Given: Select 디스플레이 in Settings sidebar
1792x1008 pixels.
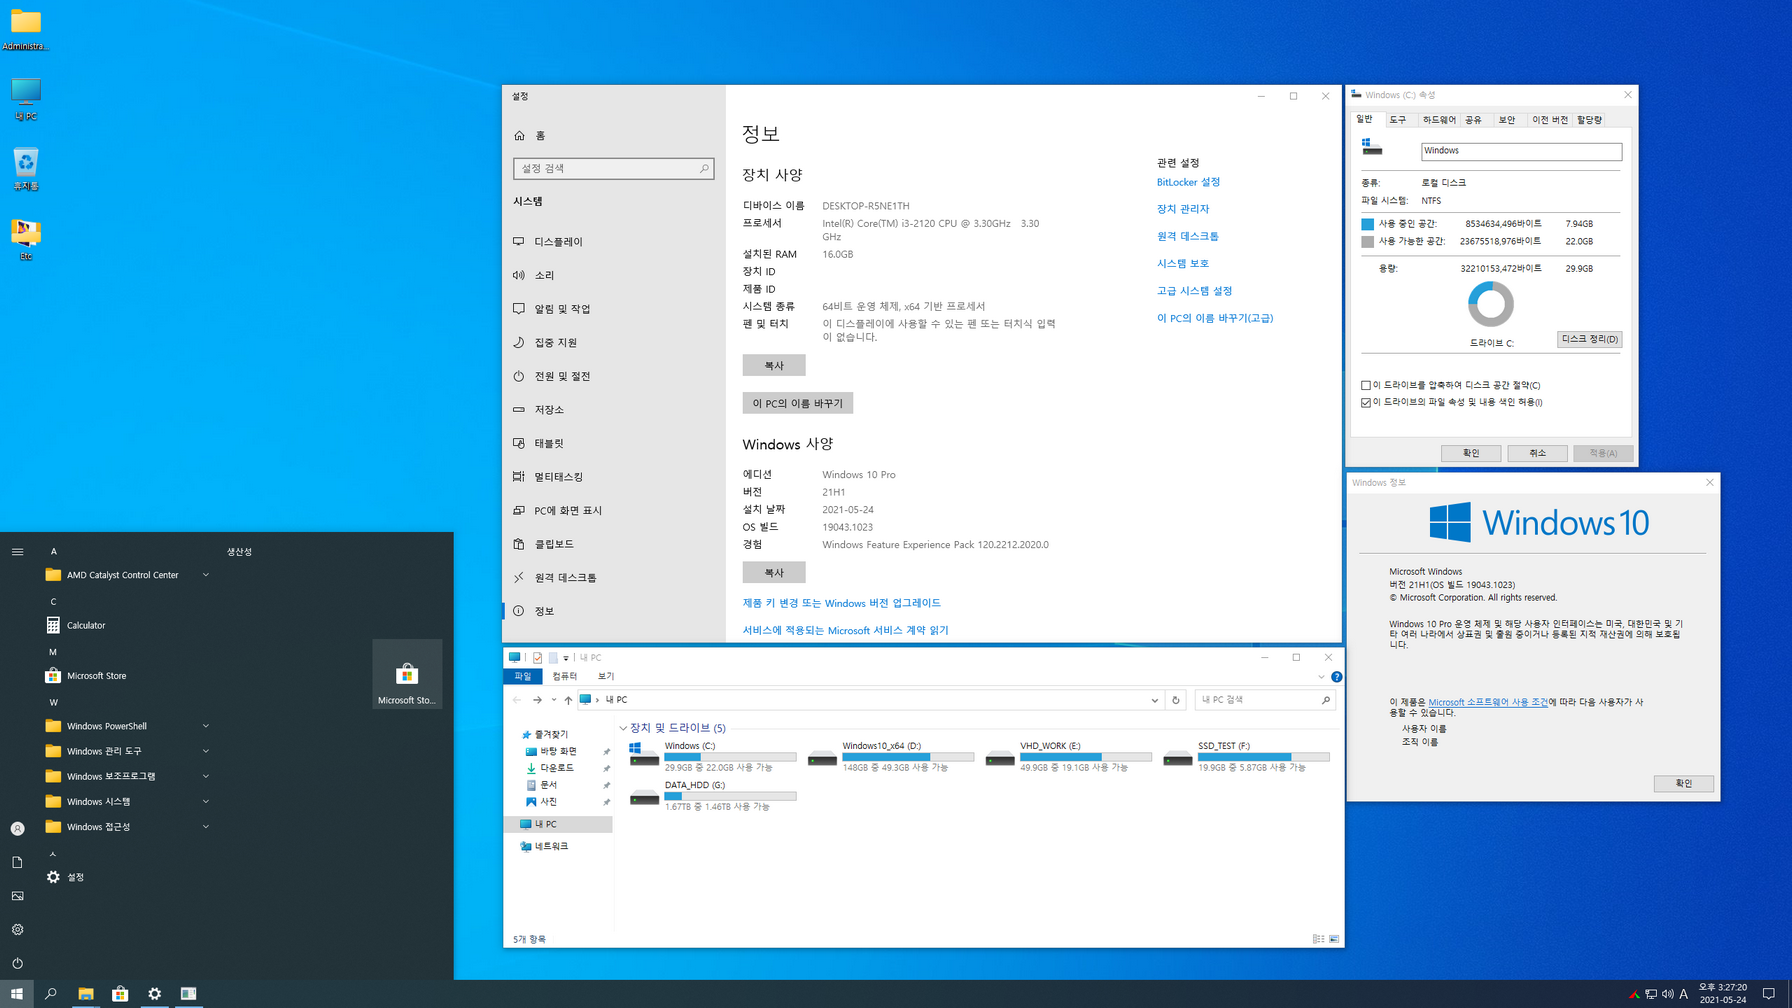Looking at the screenshot, I should coord(613,242).
